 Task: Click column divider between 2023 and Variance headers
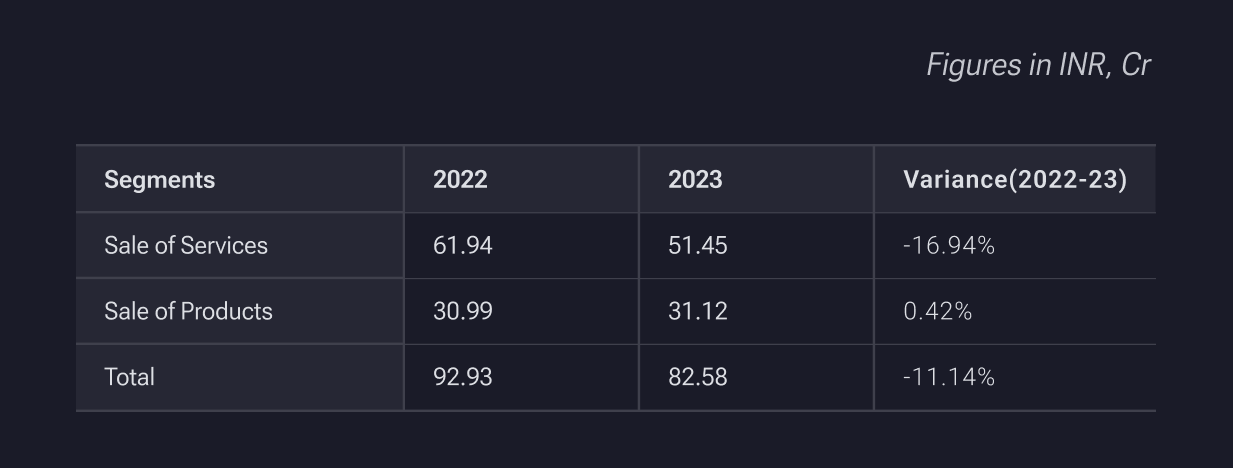pyautogui.click(x=874, y=180)
